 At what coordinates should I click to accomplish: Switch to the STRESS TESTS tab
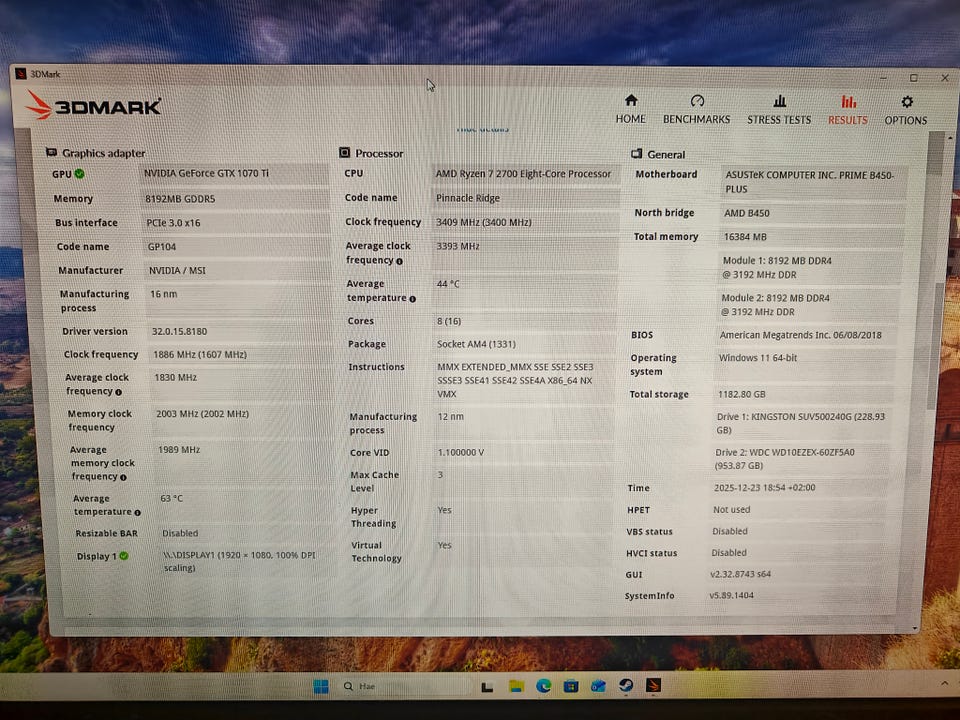779,110
